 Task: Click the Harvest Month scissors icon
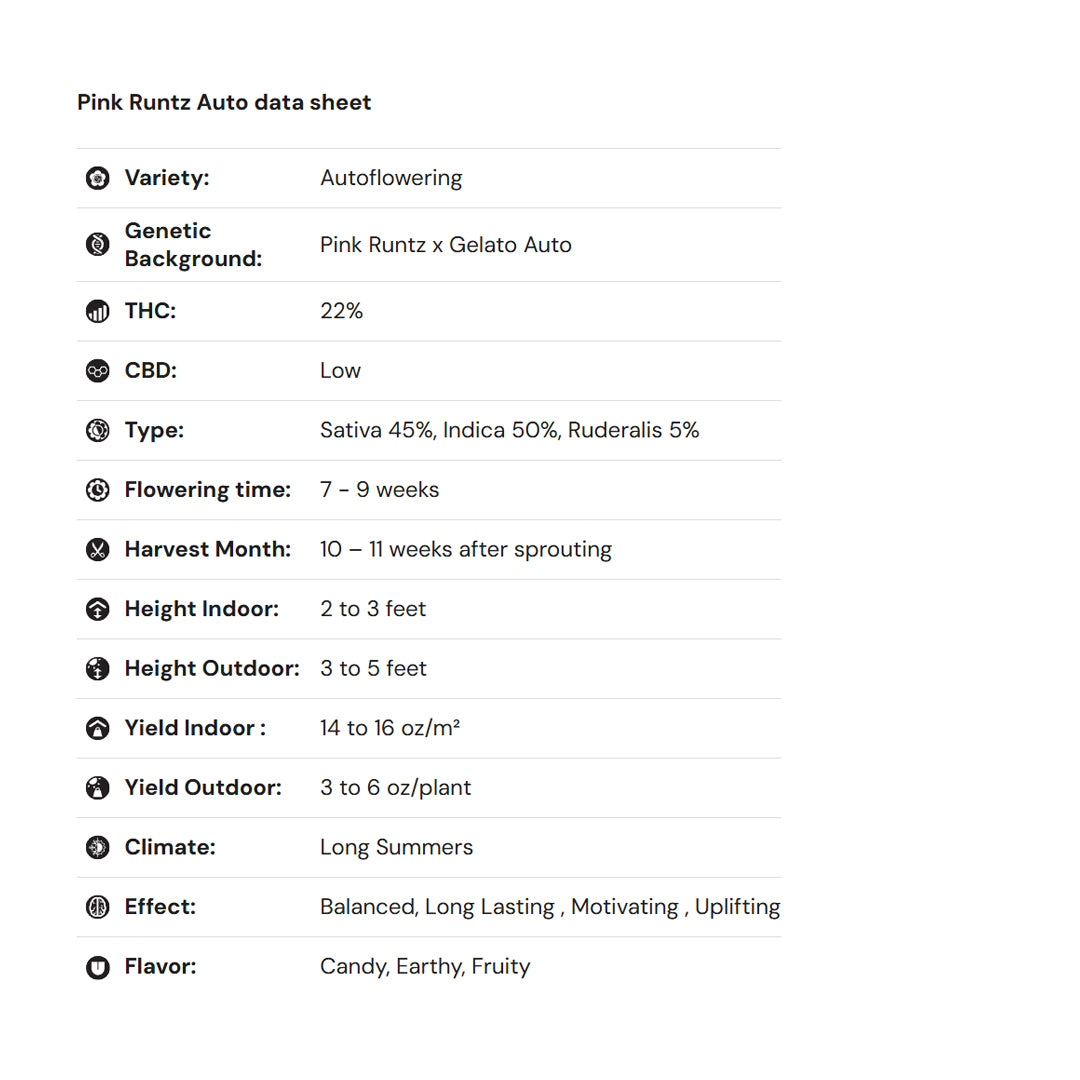[x=97, y=549]
